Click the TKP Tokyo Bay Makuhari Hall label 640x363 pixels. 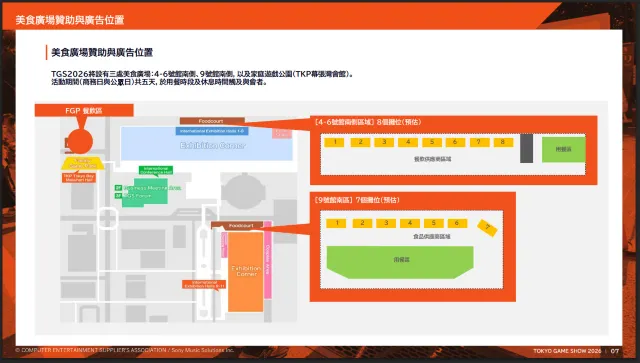(x=79, y=178)
